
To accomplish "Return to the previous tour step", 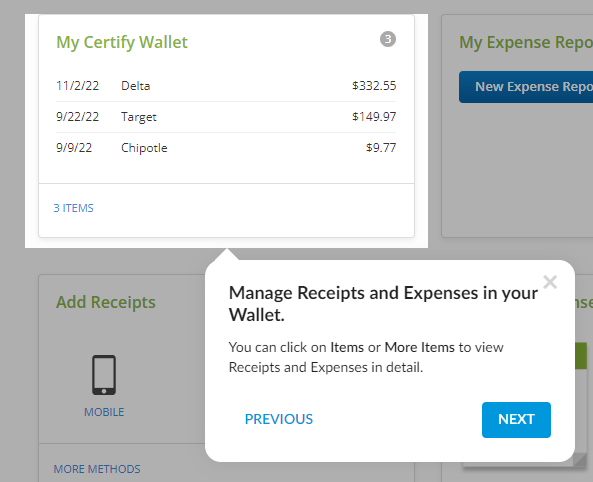I will (x=279, y=419).
